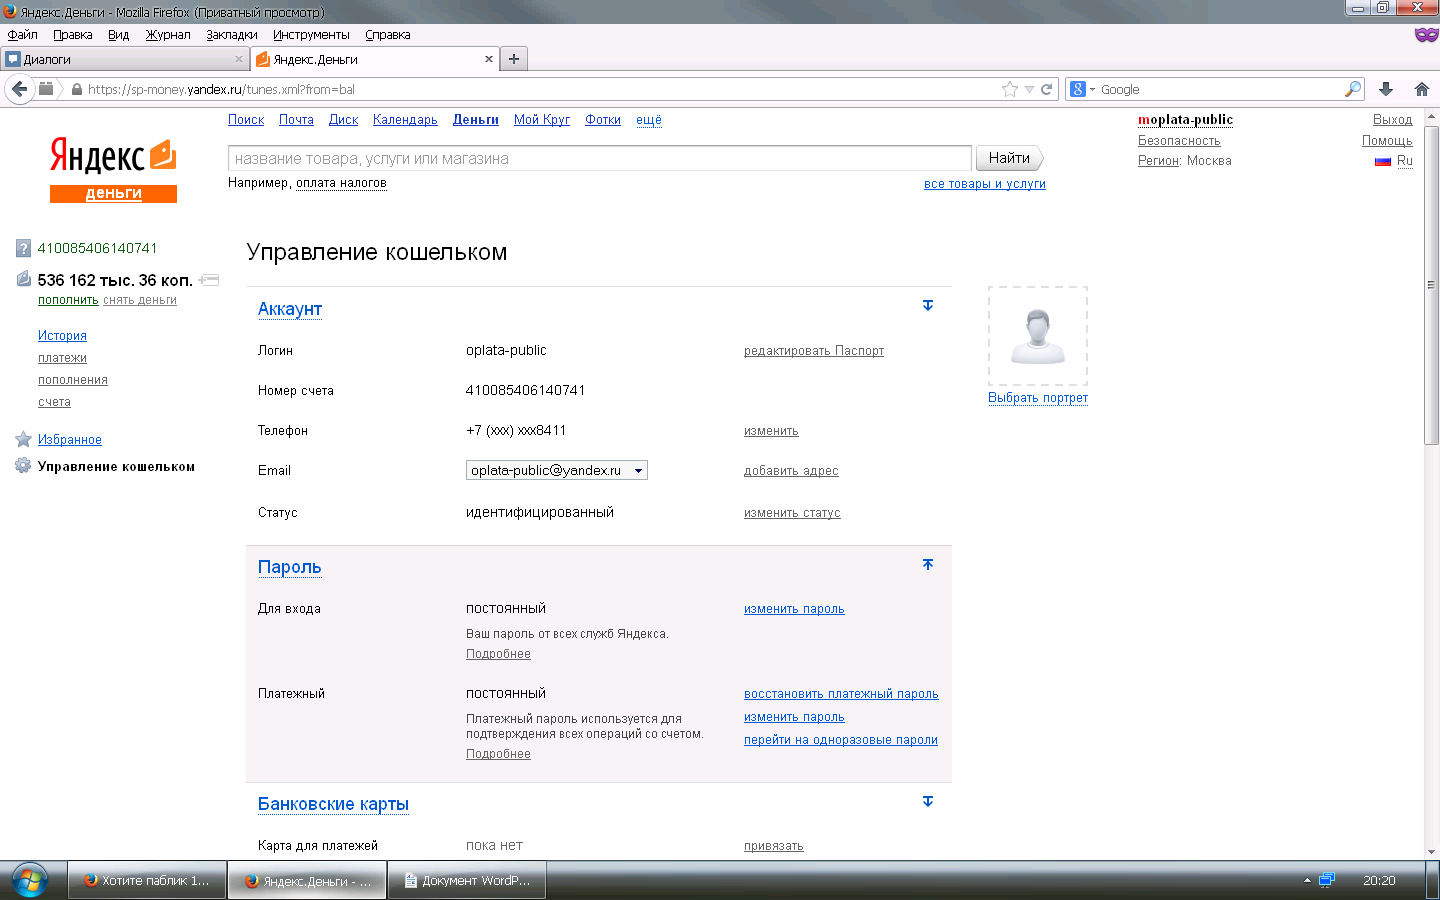The width and height of the screenshot is (1440, 900).
Task: Click the Найти search button
Action: click(x=1009, y=158)
